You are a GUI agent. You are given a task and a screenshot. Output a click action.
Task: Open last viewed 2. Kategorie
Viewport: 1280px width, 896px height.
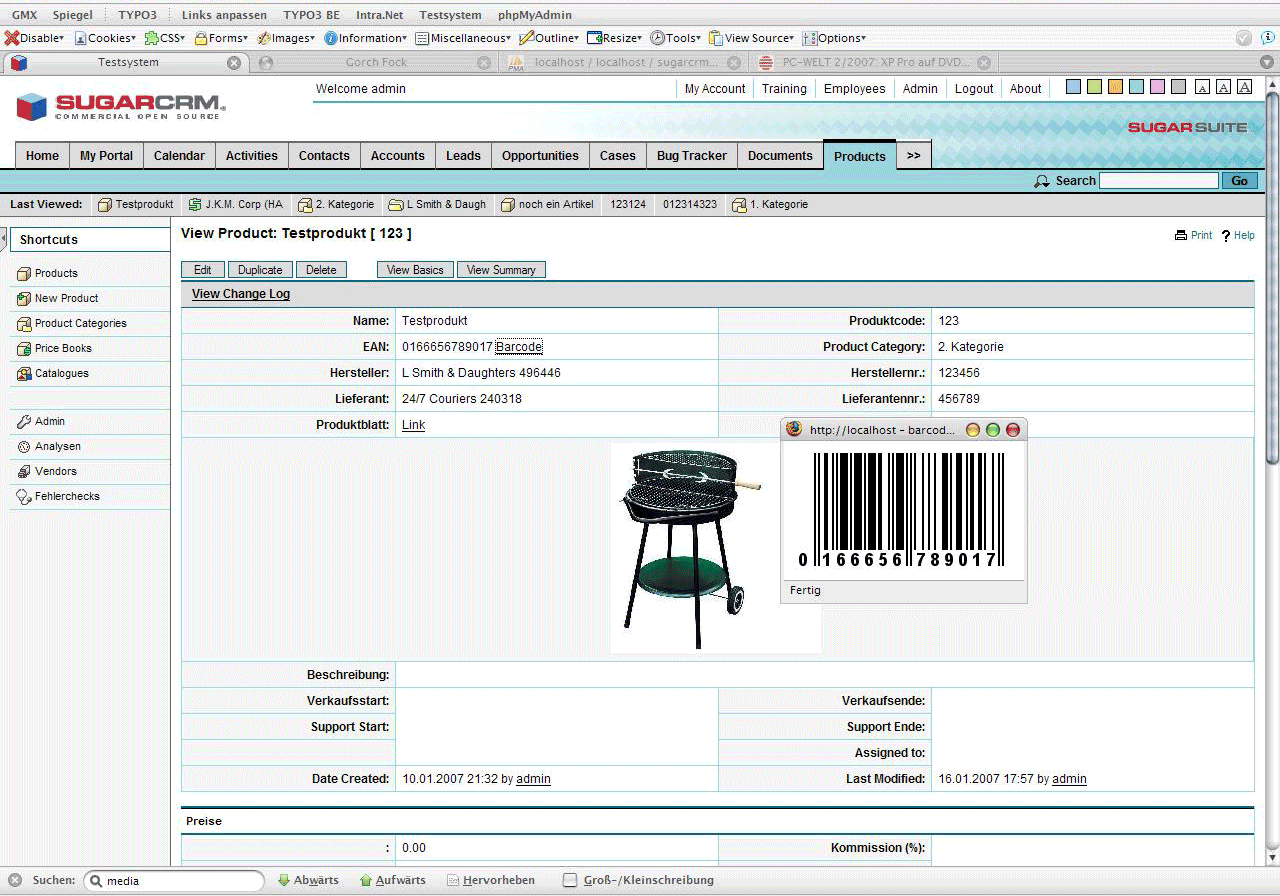(x=336, y=204)
